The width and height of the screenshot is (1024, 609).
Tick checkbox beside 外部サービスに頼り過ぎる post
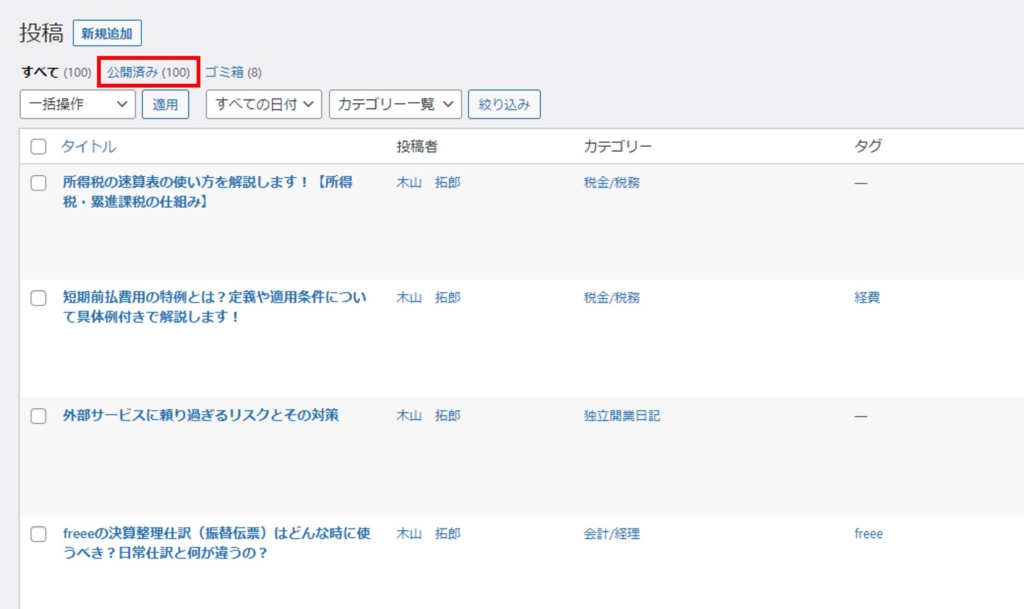click(39, 416)
